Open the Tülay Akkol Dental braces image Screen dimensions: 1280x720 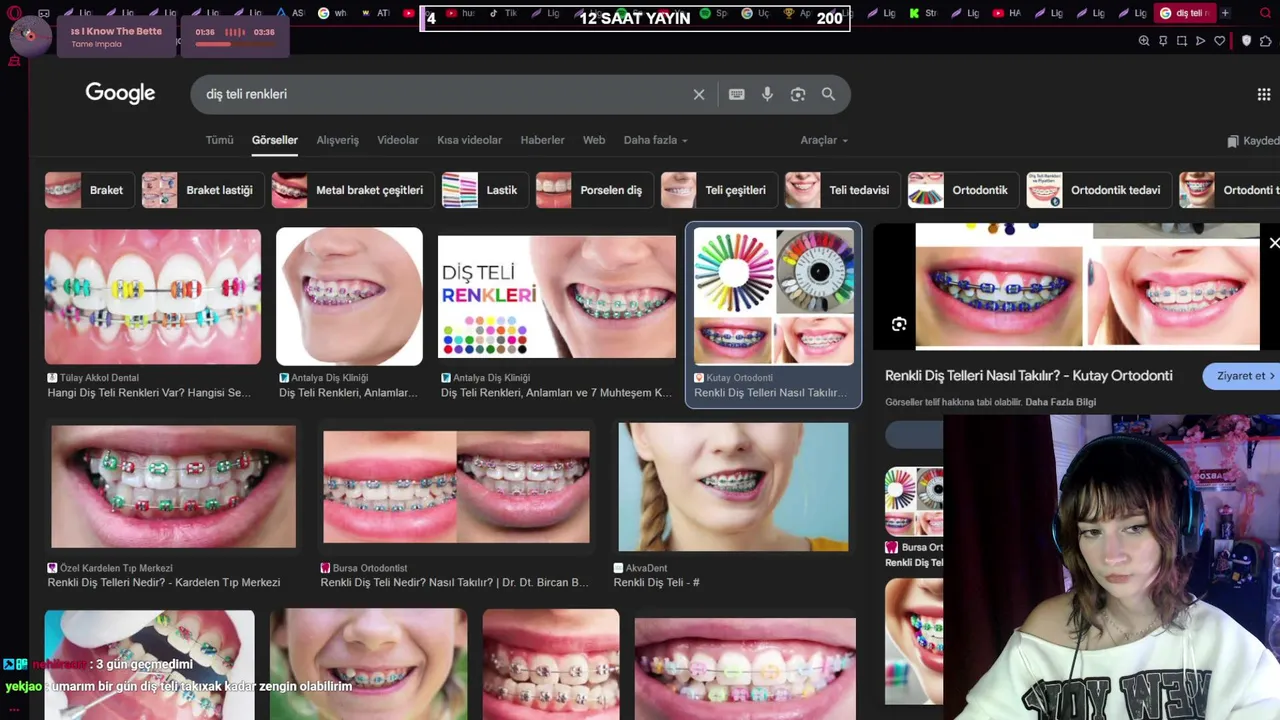click(x=152, y=296)
